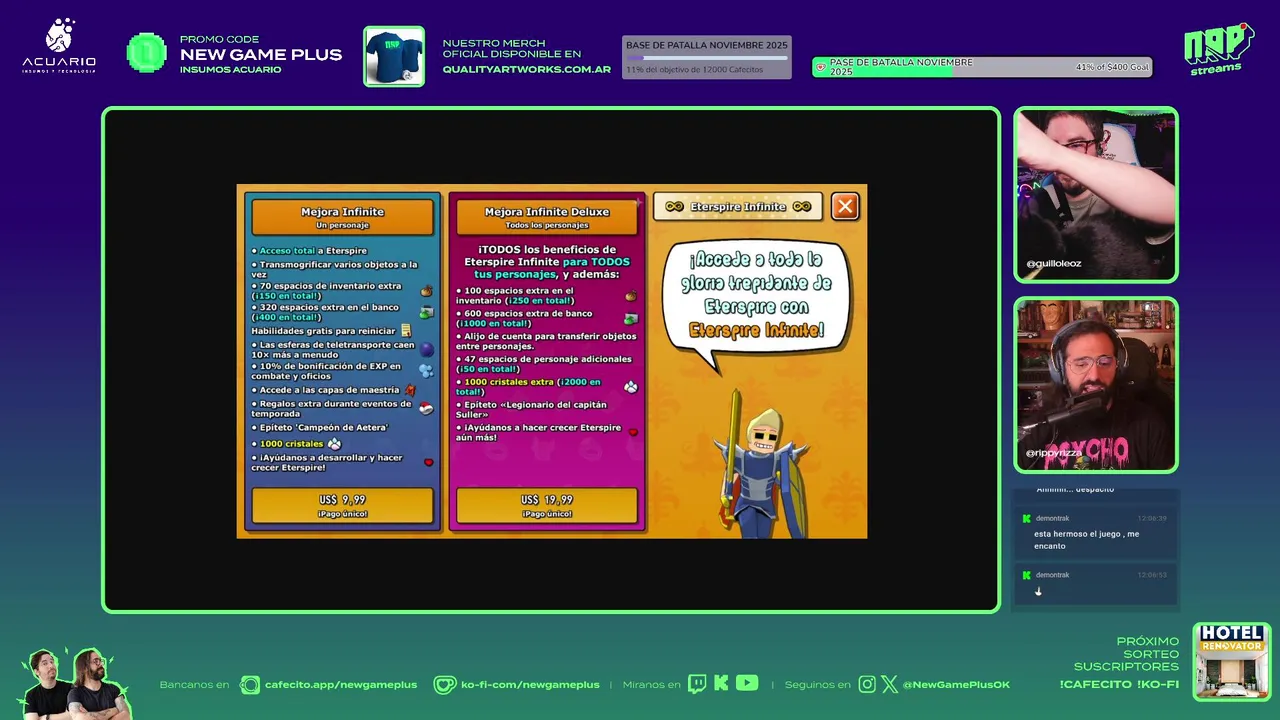The height and width of the screenshot is (720, 1280).
Task: Click chat message 'esta hermoso el juego, me encanto'
Action: click(1087, 540)
